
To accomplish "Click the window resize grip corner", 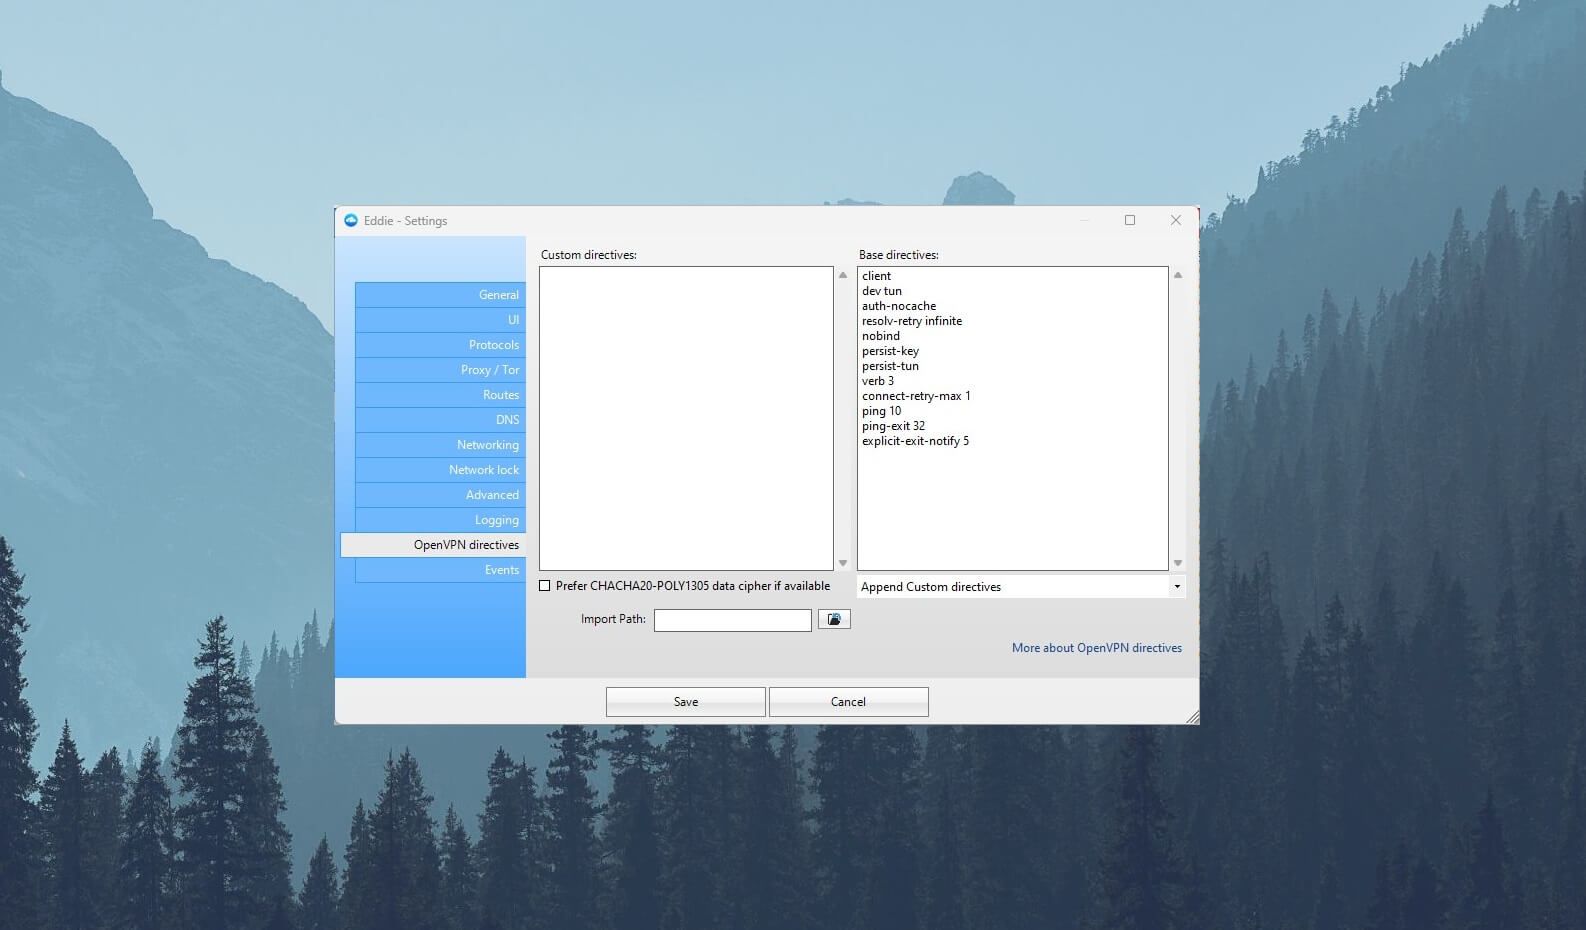I will (1192, 717).
